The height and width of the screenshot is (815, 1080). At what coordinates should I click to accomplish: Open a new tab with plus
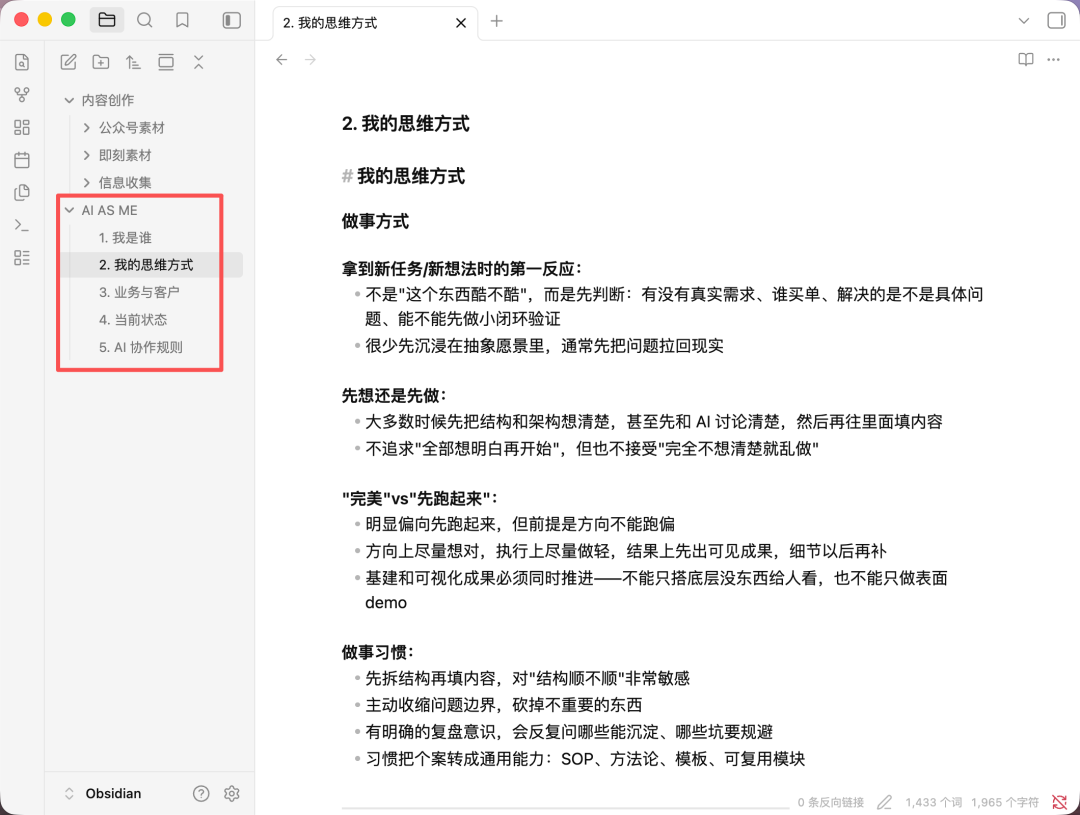point(497,21)
